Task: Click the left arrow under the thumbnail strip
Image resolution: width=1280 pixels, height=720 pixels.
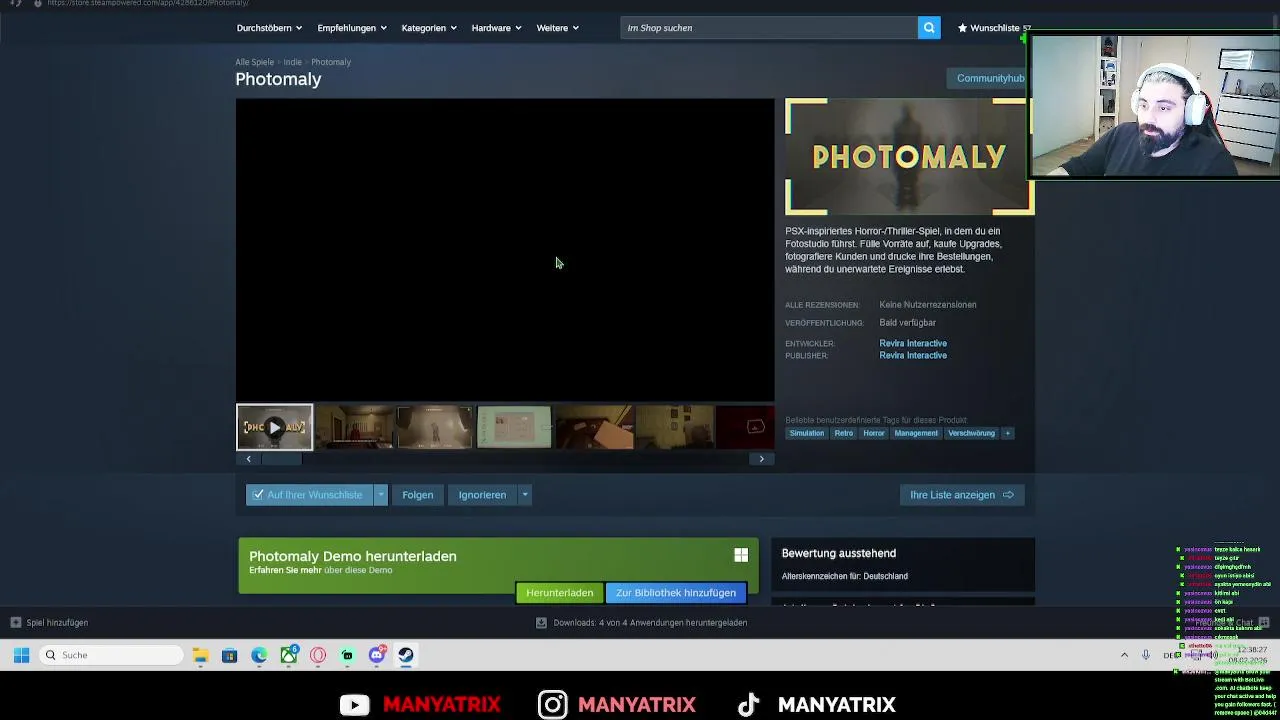Action: pos(249,459)
